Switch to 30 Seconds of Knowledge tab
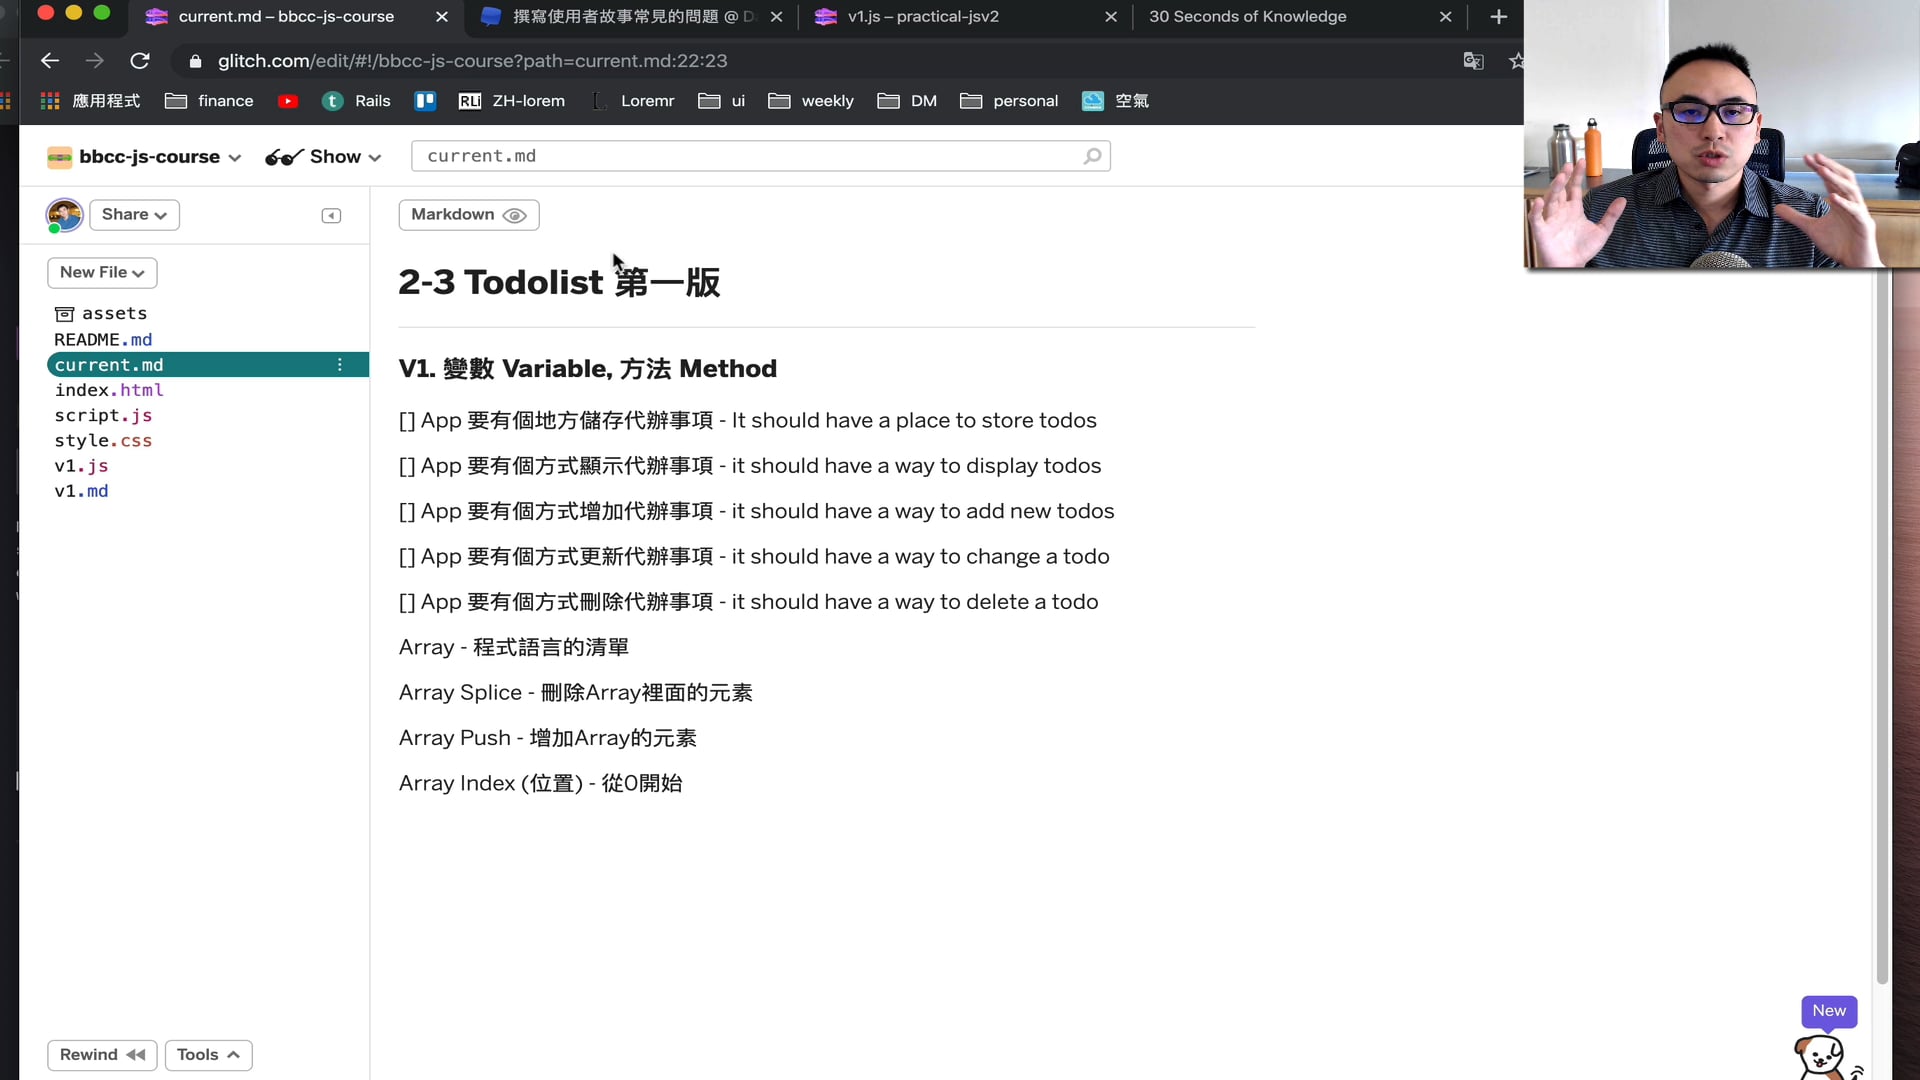 [1247, 17]
